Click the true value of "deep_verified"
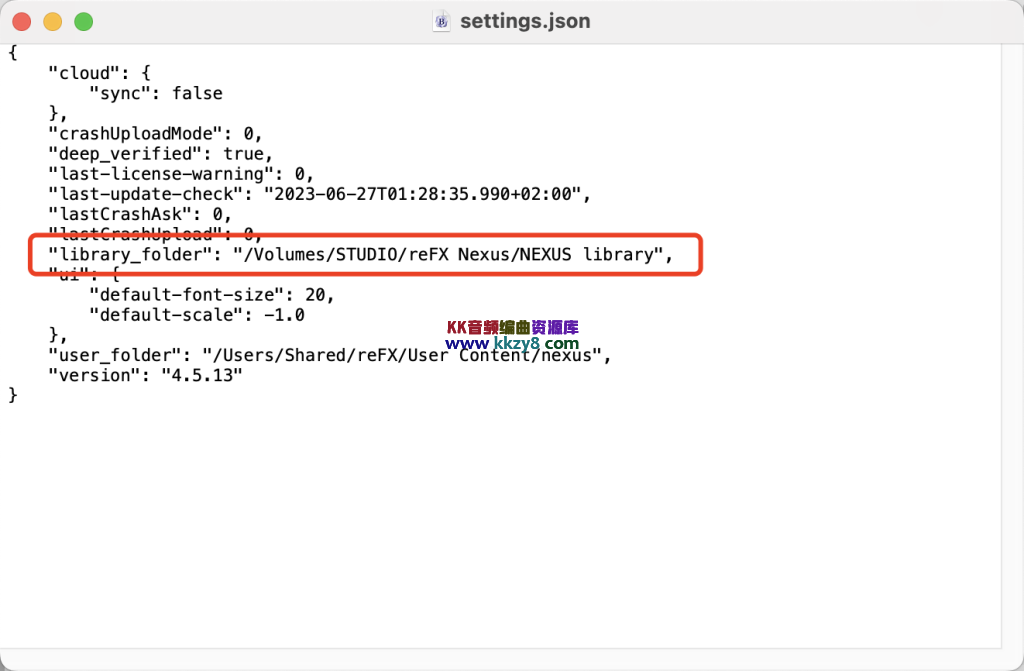The image size is (1024, 671). (243, 154)
